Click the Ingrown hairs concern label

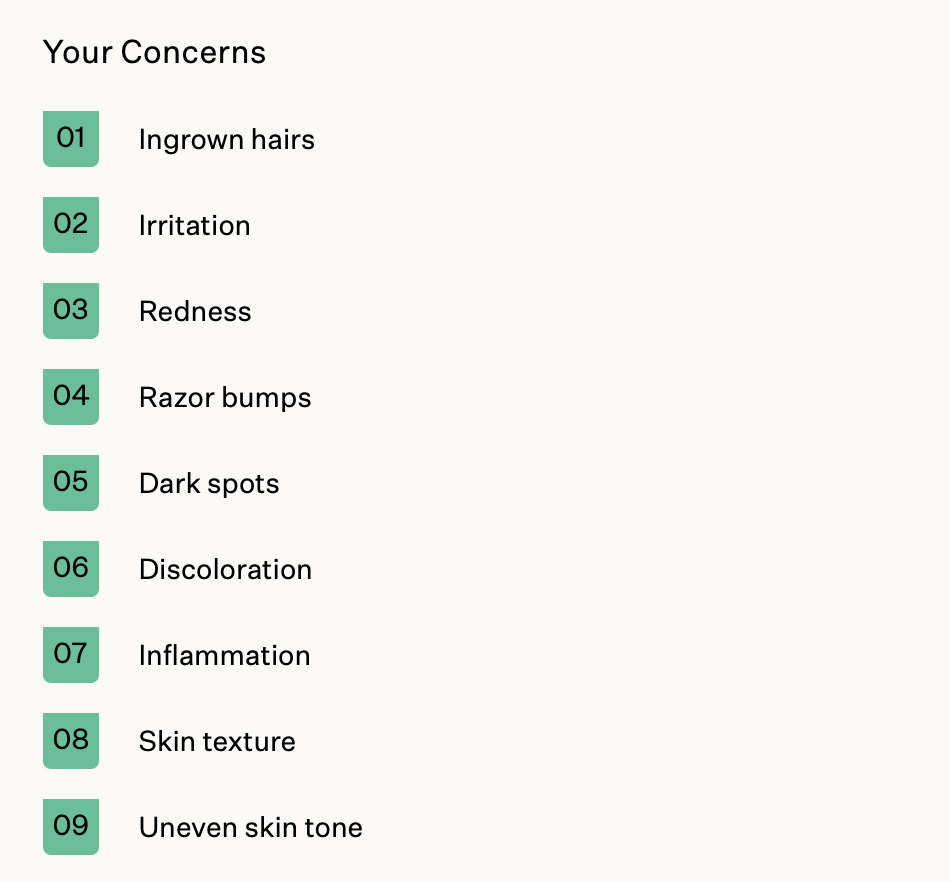(x=226, y=140)
